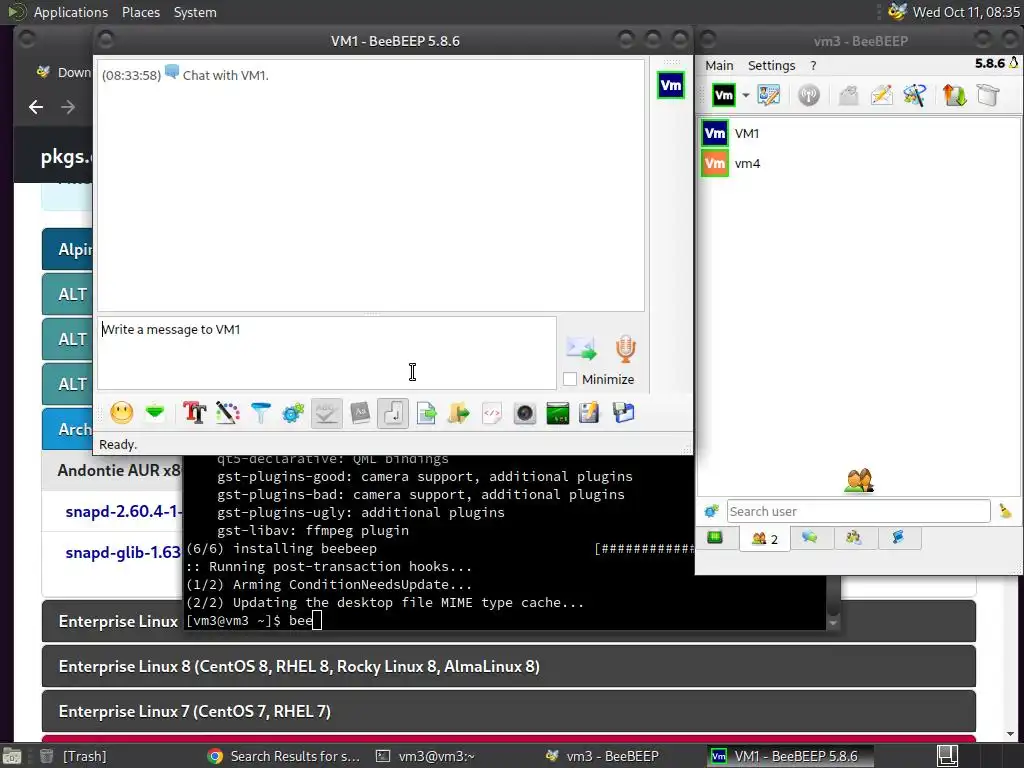
Task: Click the screenshot camera icon
Action: click(524, 413)
